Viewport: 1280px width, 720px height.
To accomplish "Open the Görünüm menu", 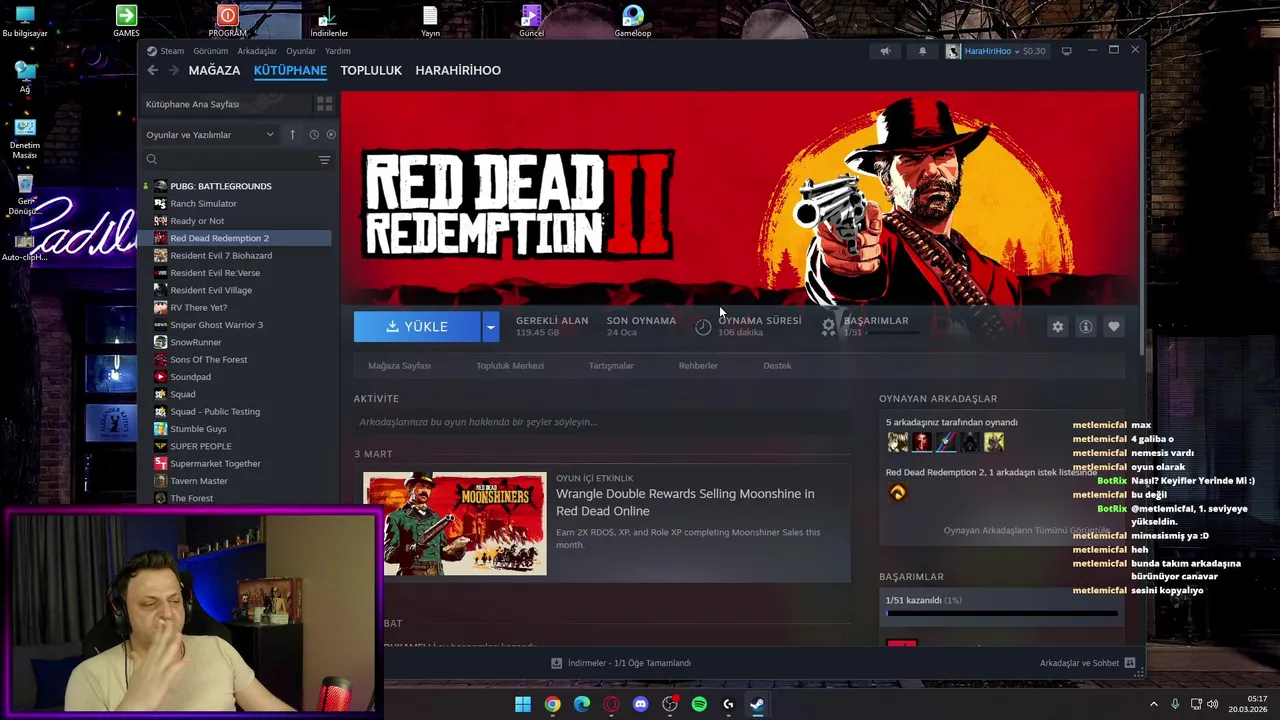I will coord(211,51).
